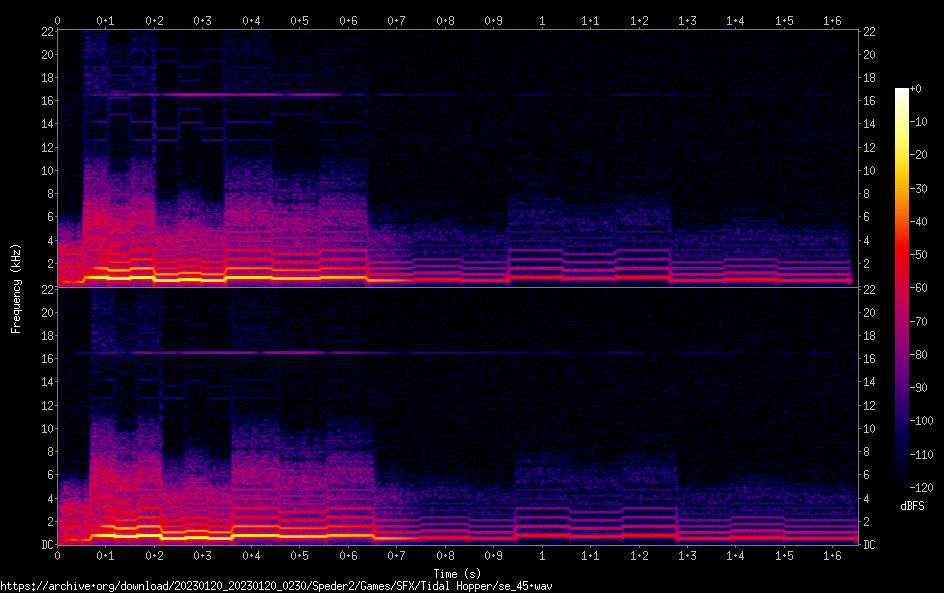The width and height of the screenshot is (944, 593).
Task: Click the DC label on the bottom-right axis
Action: 870,545
